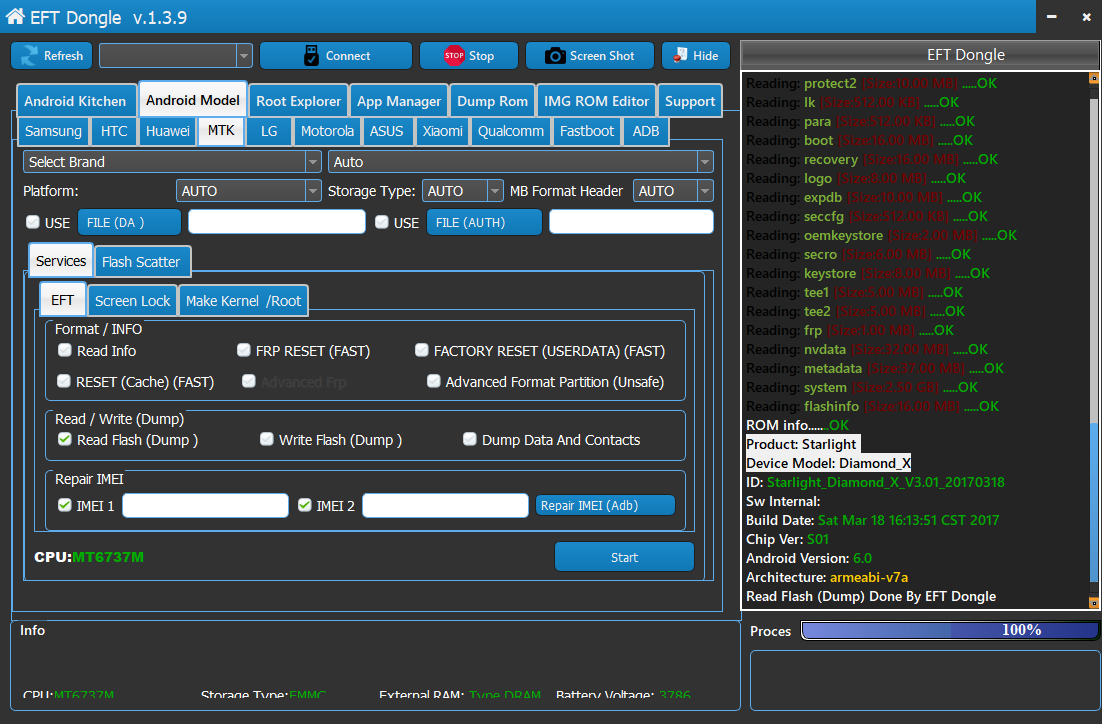
Task: Click the Start button
Action: (624, 557)
